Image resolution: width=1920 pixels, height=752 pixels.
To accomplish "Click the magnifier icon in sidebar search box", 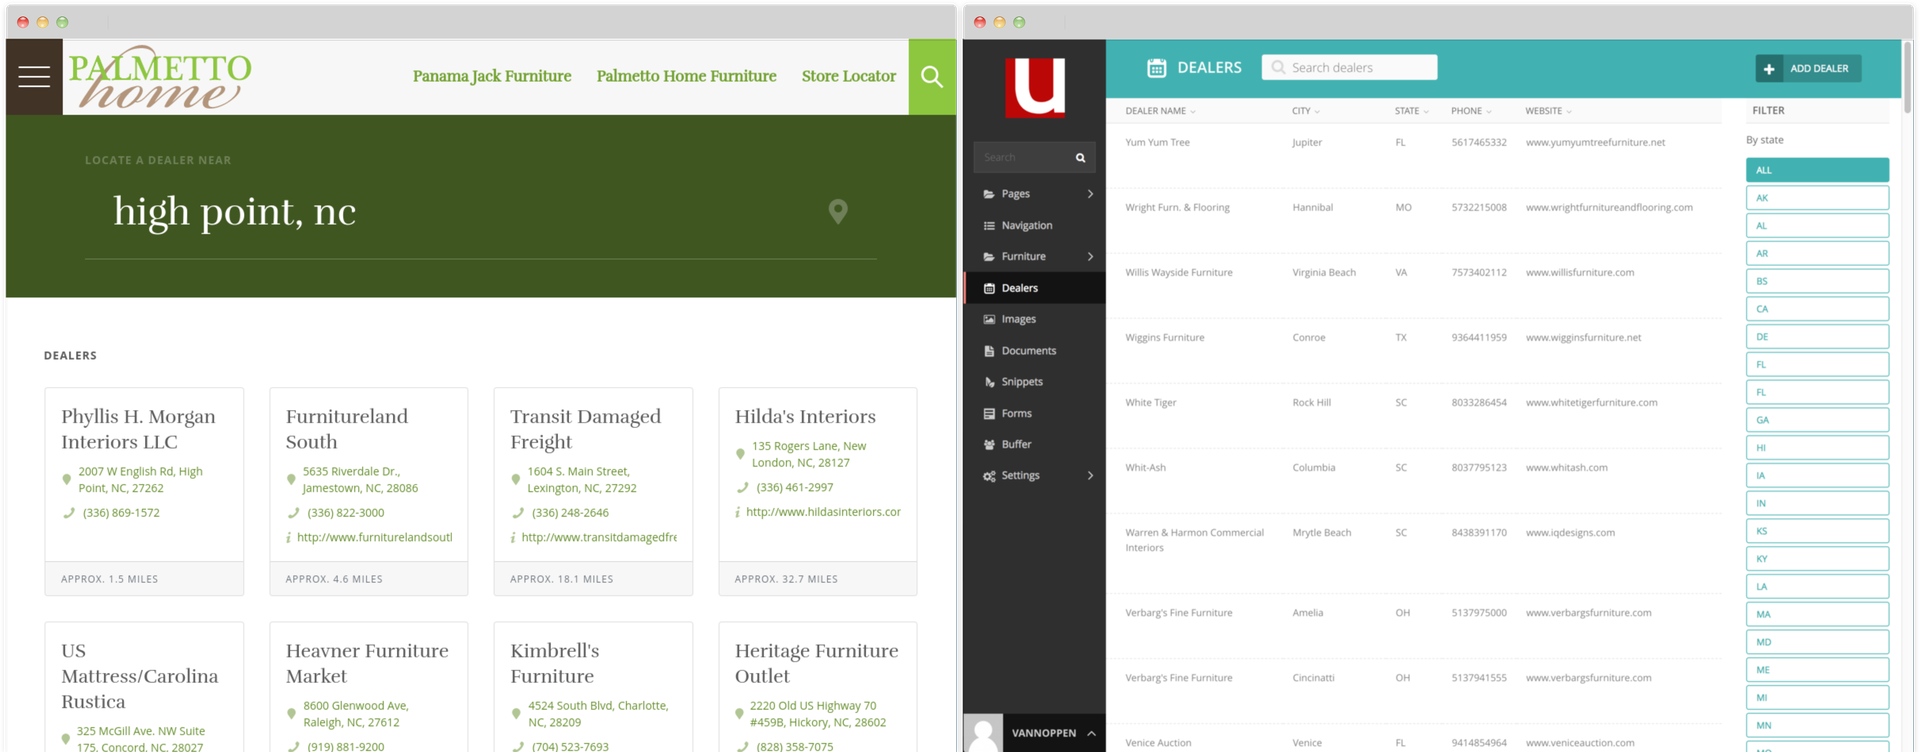I will tap(1080, 158).
